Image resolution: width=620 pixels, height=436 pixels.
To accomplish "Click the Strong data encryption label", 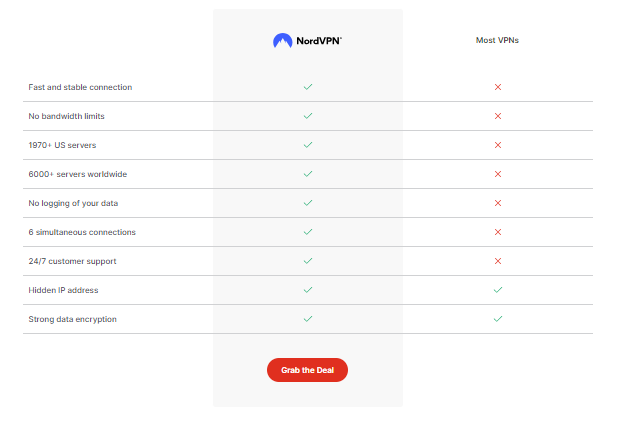I will (74, 319).
